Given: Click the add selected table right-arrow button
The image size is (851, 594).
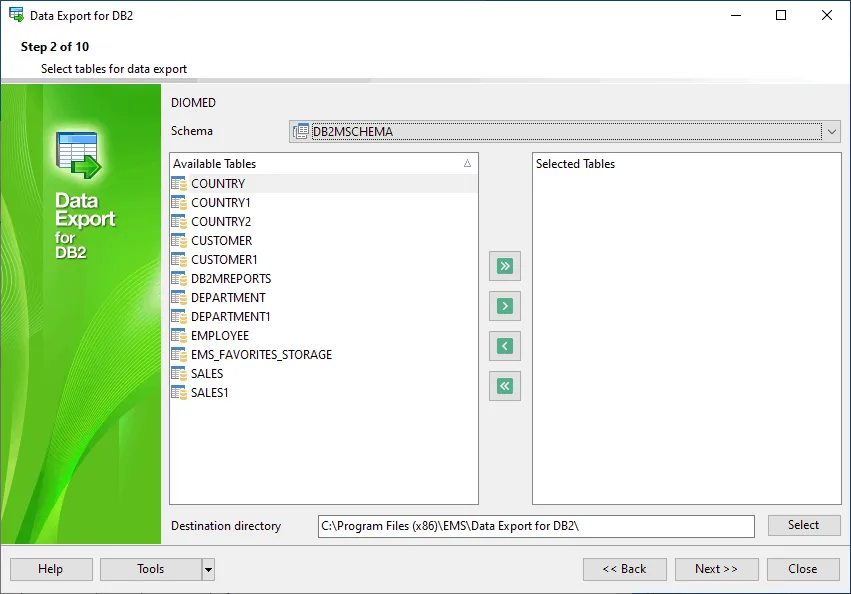Looking at the screenshot, I should pos(505,306).
